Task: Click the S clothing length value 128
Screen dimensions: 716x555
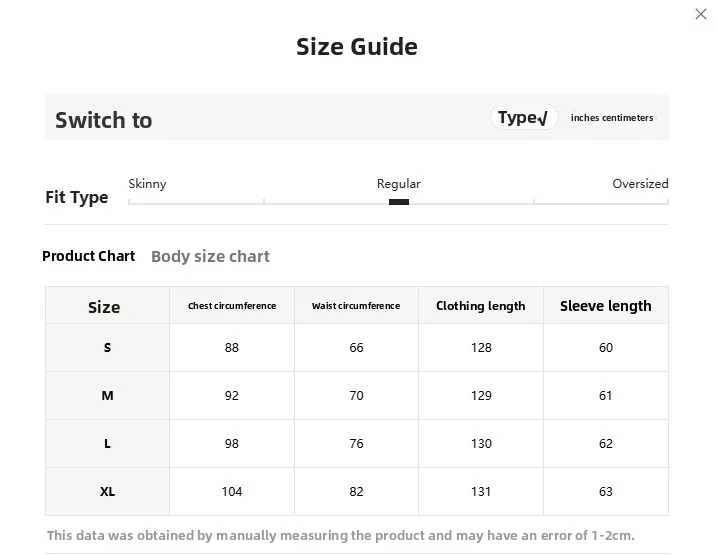Action: click(x=481, y=348)
